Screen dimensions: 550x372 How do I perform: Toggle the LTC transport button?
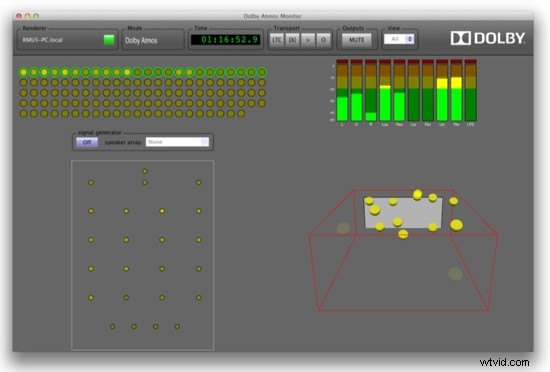[277, 40]
